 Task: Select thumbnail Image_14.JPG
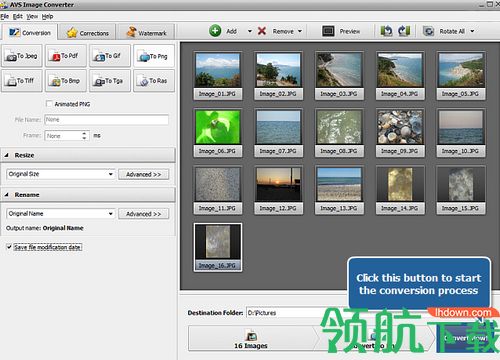point(400,190)
